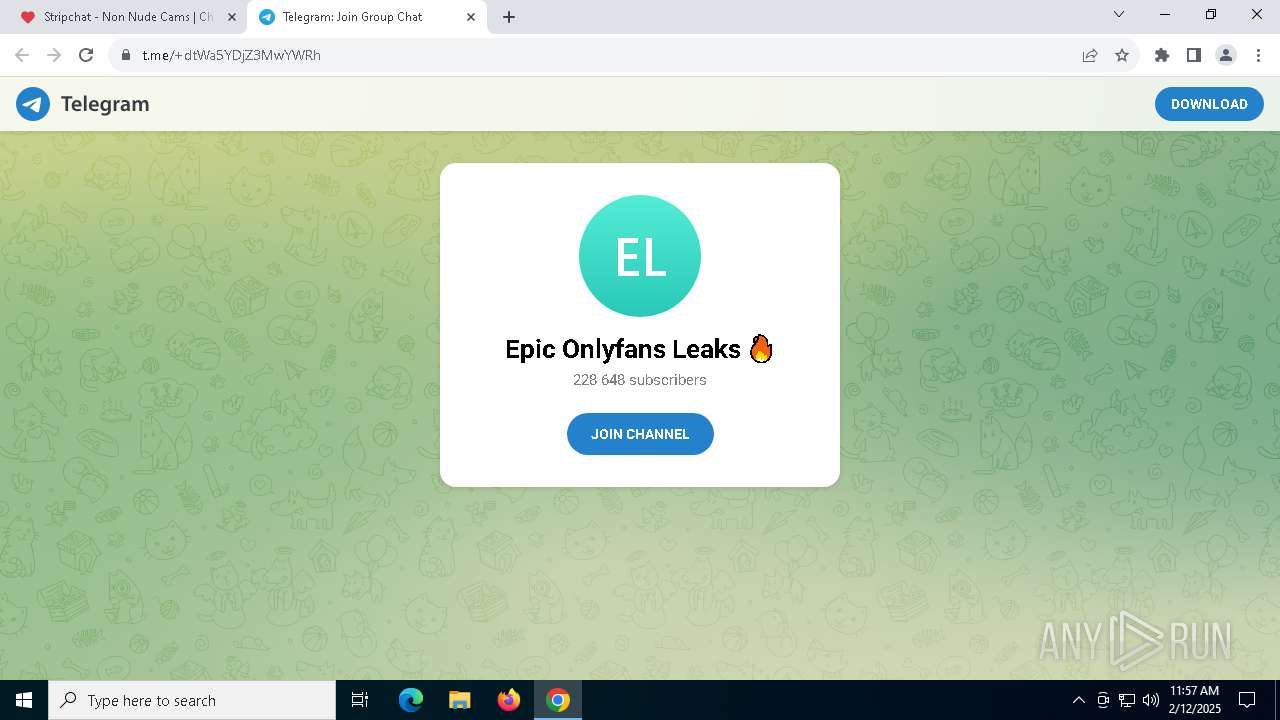Share this page icon
1280x720 pixels.
1090,55
